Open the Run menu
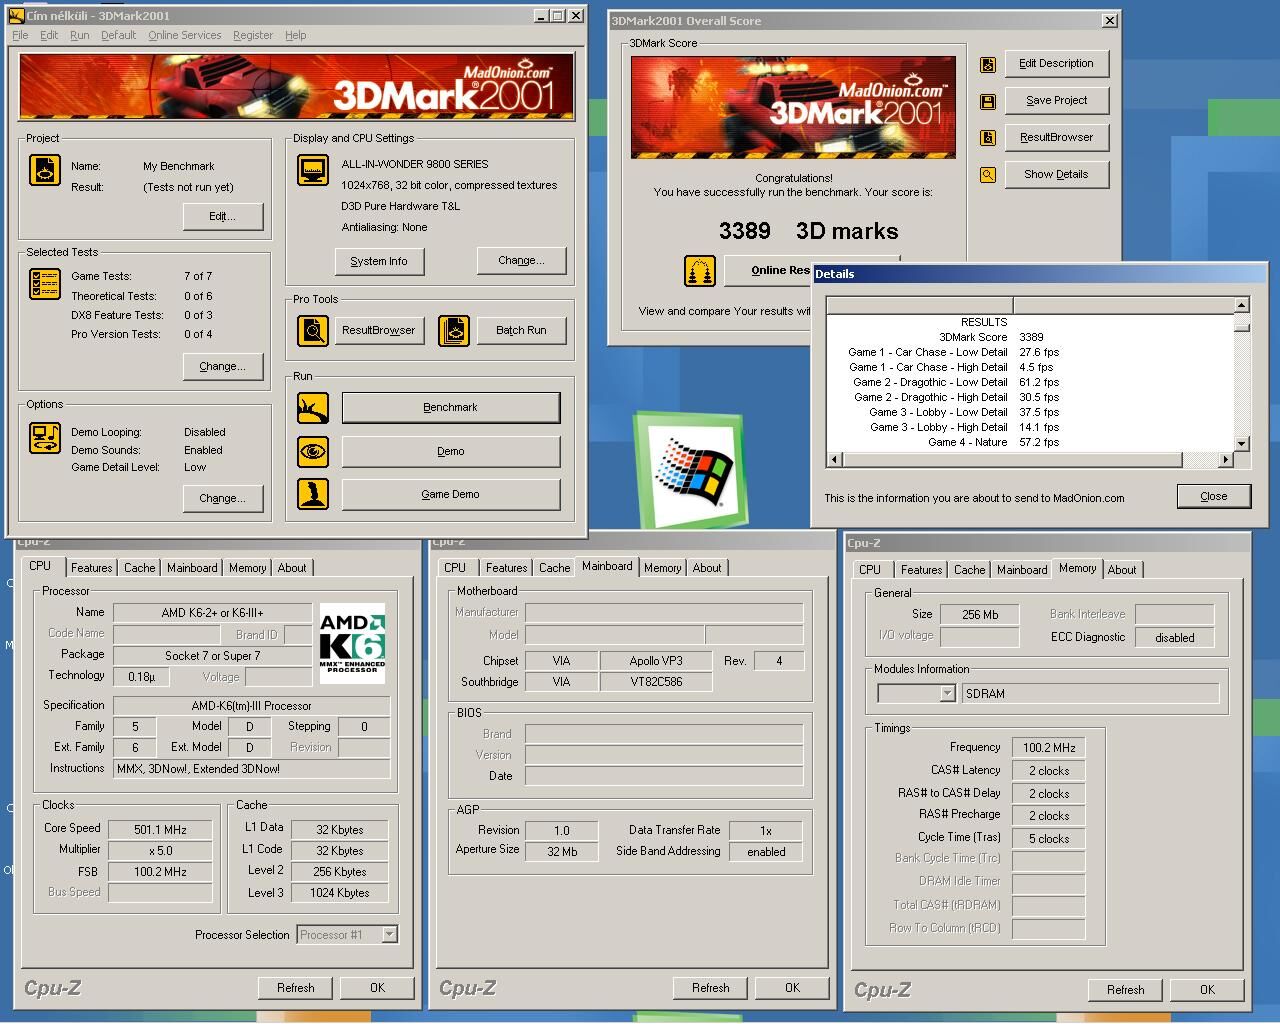Image resolution: width=1280 pixels, height=1024 pixels. point(79,35)
